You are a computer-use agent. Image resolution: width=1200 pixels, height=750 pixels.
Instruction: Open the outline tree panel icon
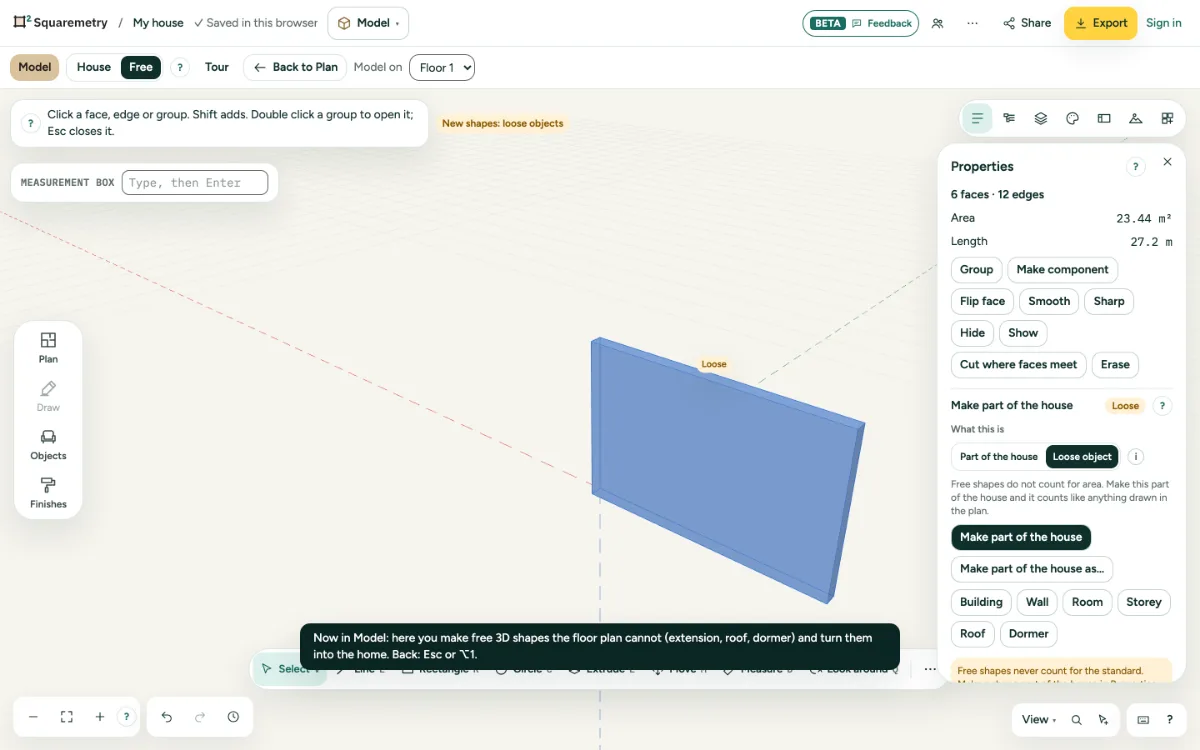pos(1009,118)
